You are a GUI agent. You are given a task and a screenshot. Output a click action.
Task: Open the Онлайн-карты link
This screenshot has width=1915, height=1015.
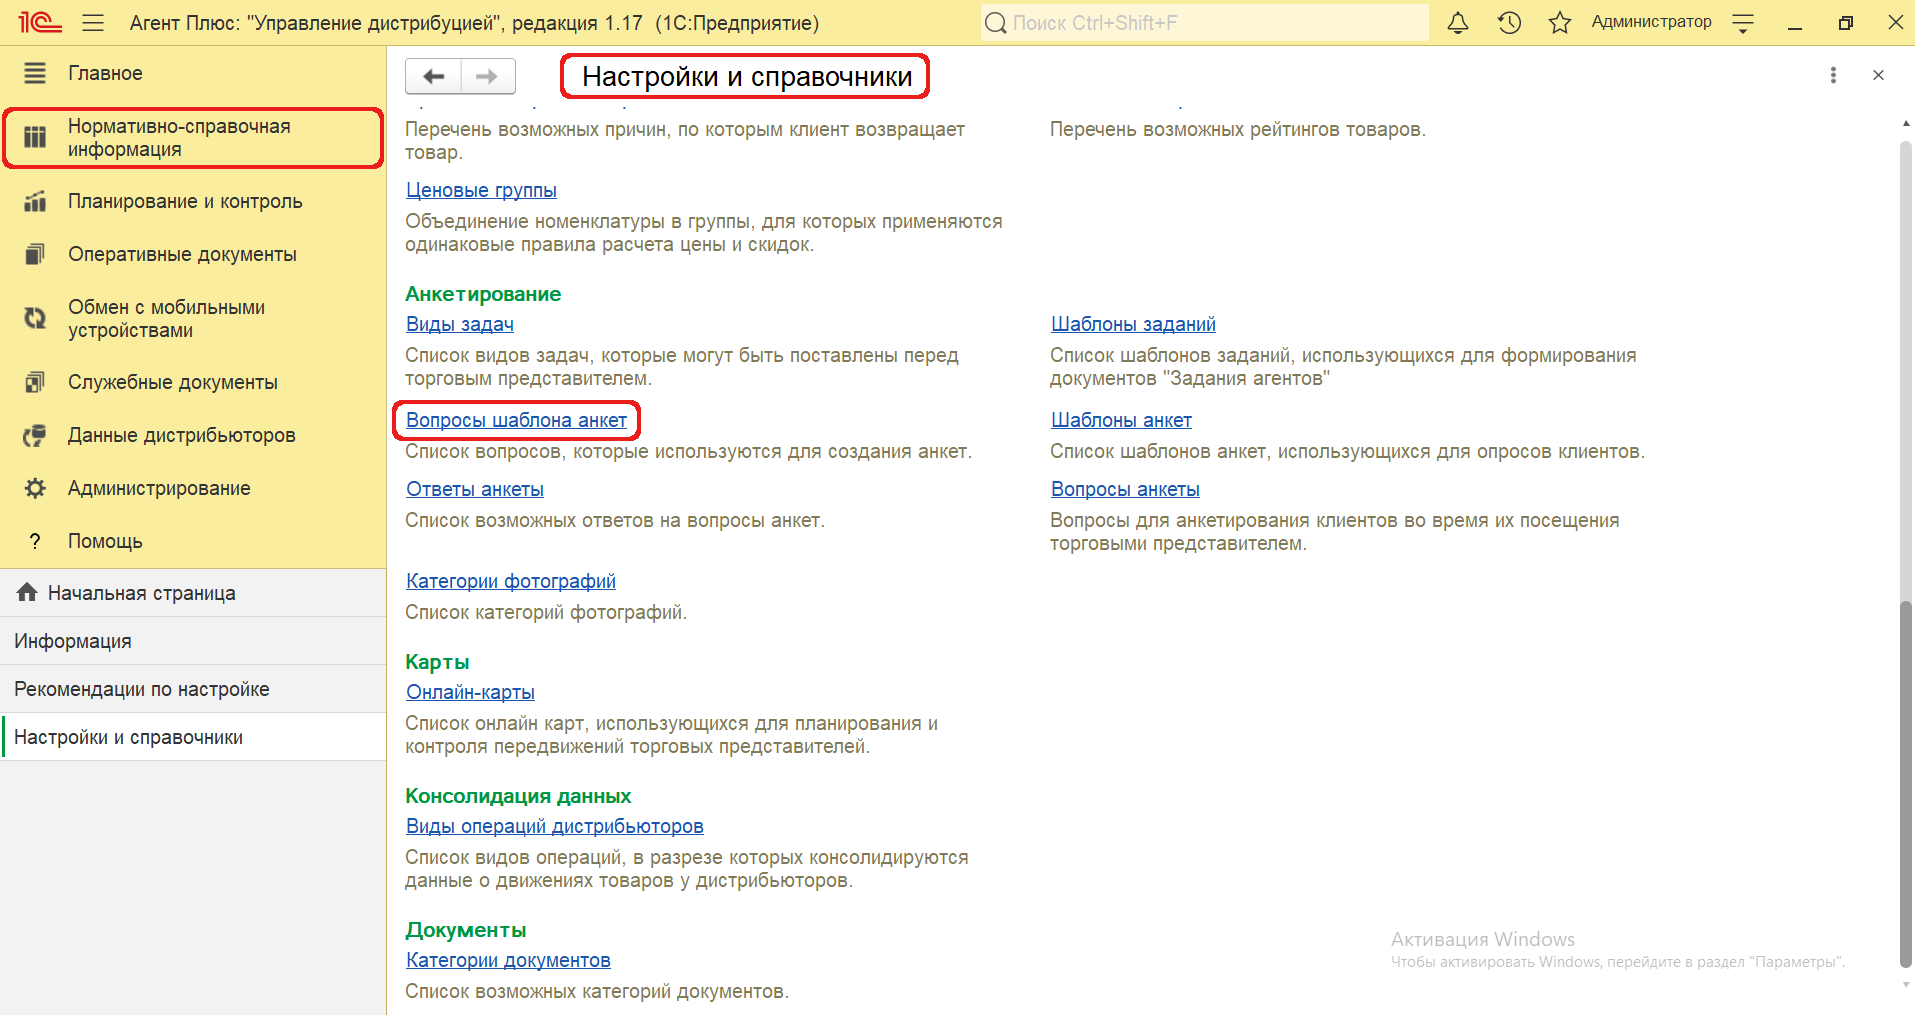pos(470,692)
